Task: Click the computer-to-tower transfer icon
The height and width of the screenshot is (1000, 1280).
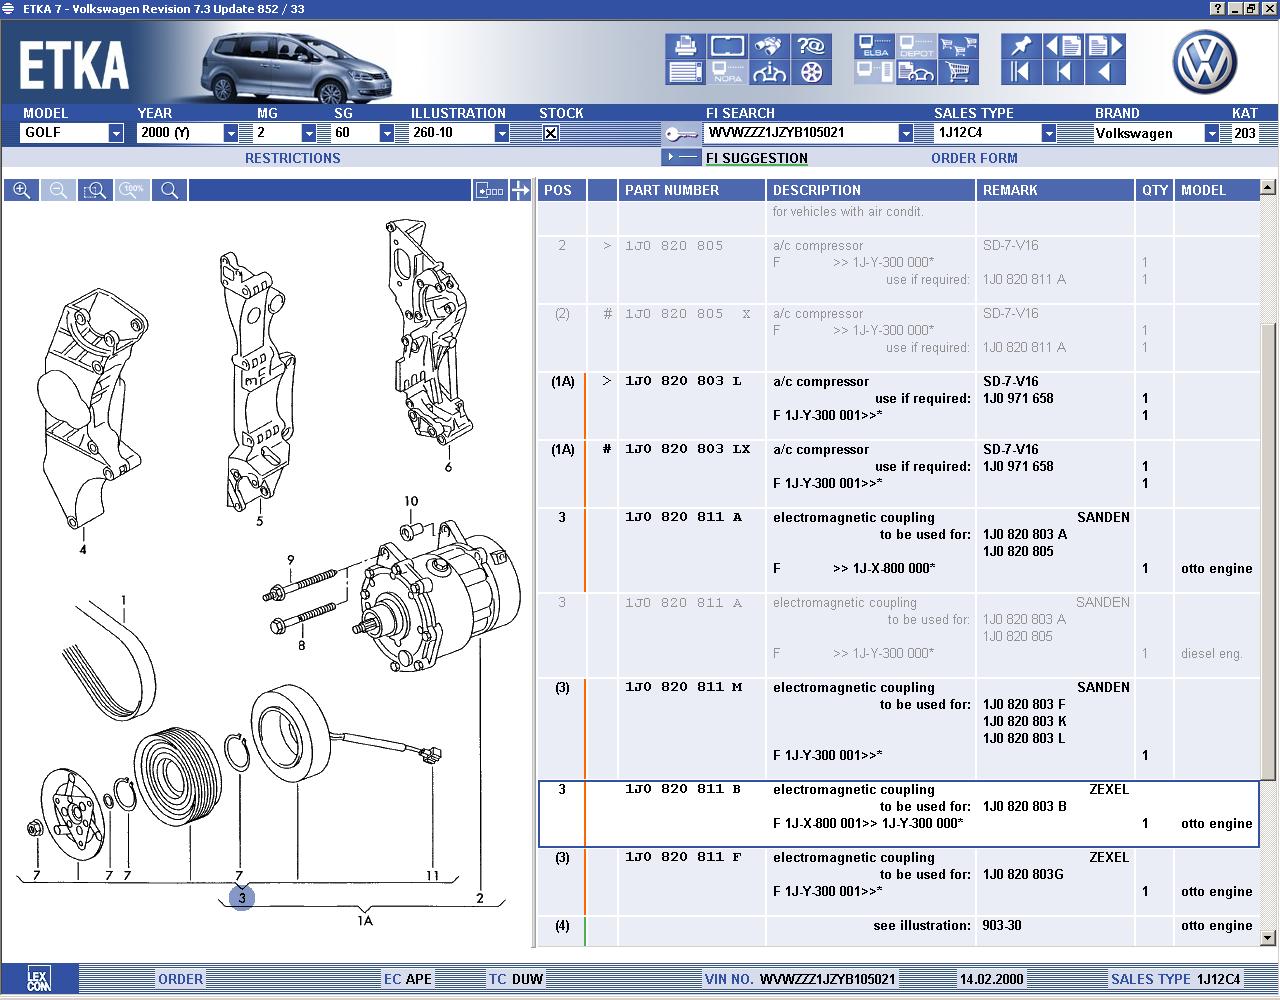Action: click(x=874, y=72)
